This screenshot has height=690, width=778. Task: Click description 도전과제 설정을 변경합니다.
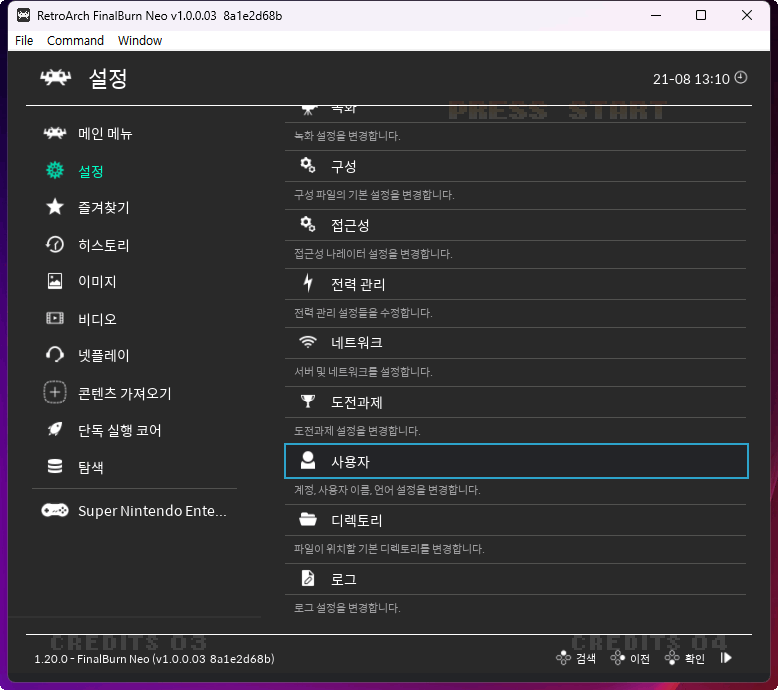(x=357, y=431)
